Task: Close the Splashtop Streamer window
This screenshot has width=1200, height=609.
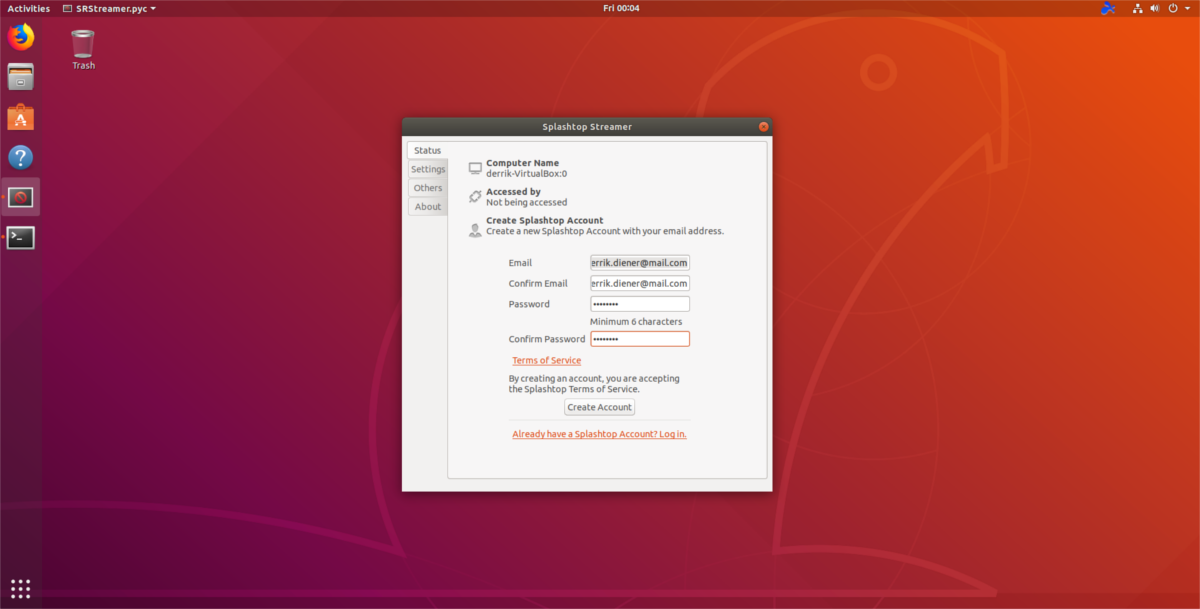Action: click(x=763, y=127)
